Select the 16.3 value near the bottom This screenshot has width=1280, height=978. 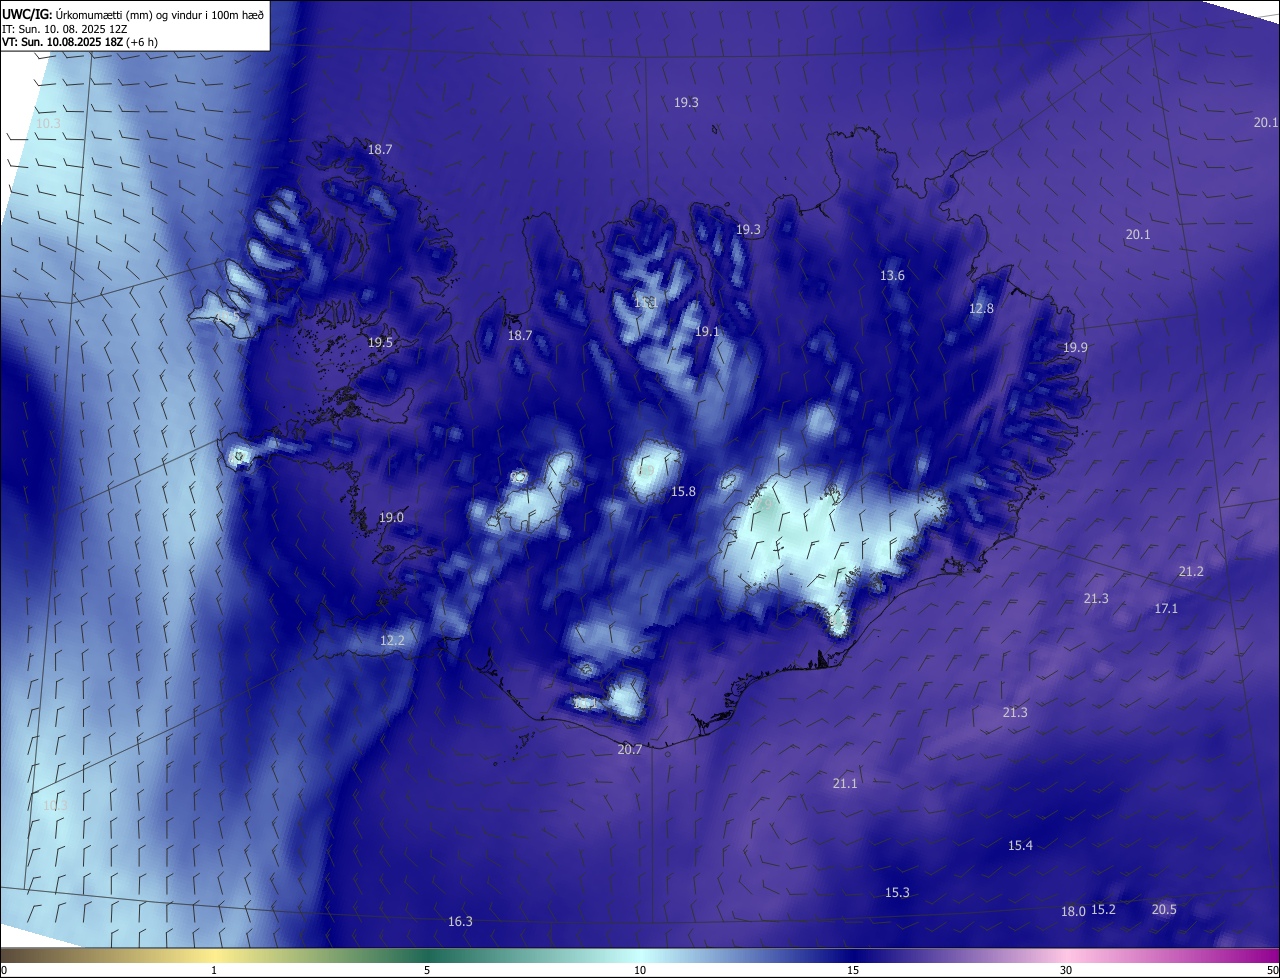[460, 922]
